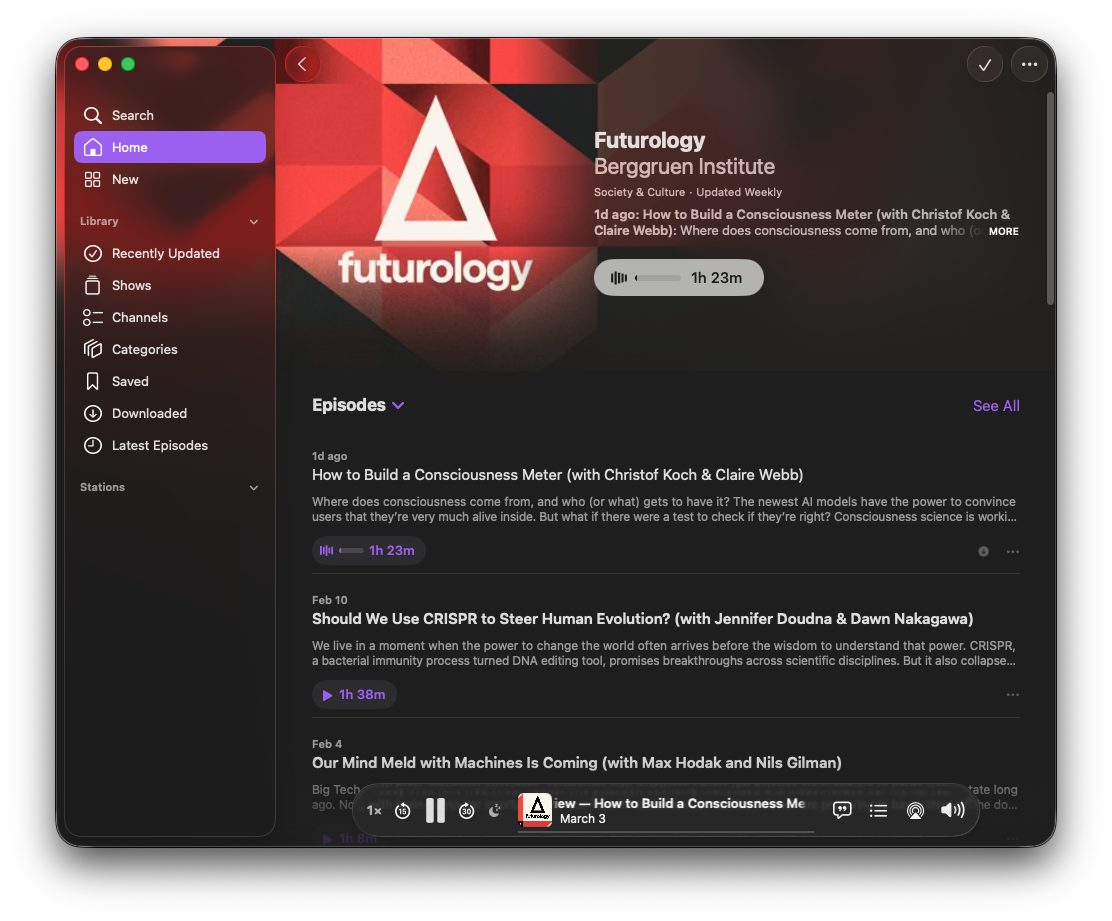The width and height of the screenshot is (1112, 921).
Task: Collapse the Stations section chevron
Action: click(254, 488)
